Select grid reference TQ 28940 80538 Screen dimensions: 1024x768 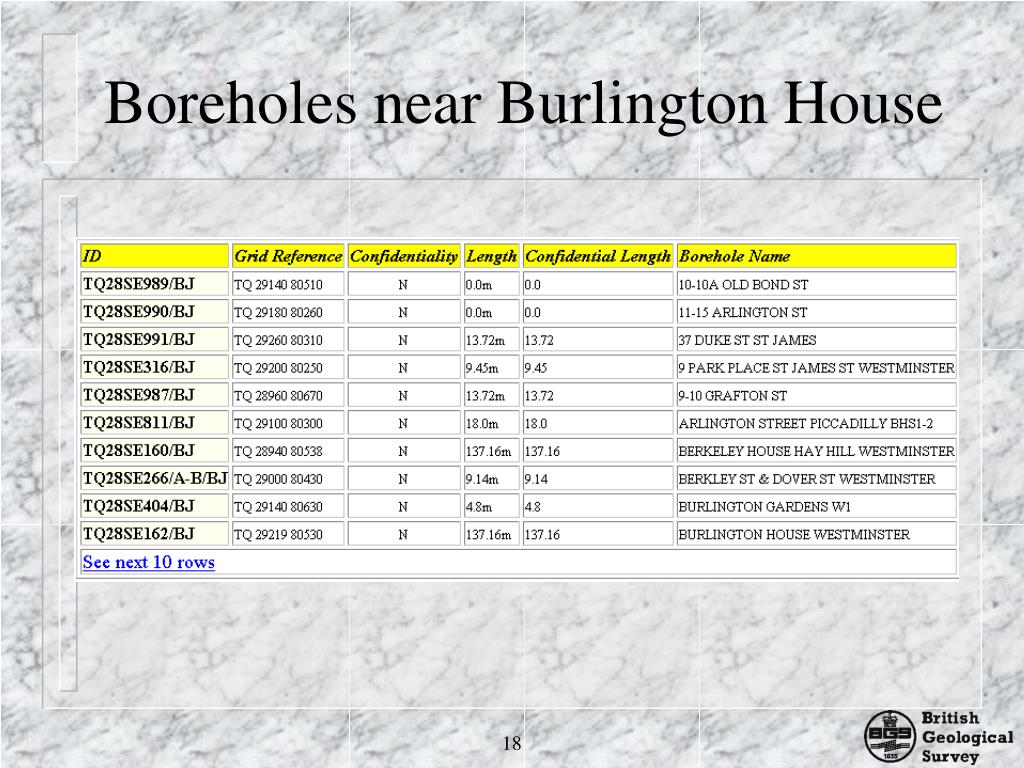point(278,451)
